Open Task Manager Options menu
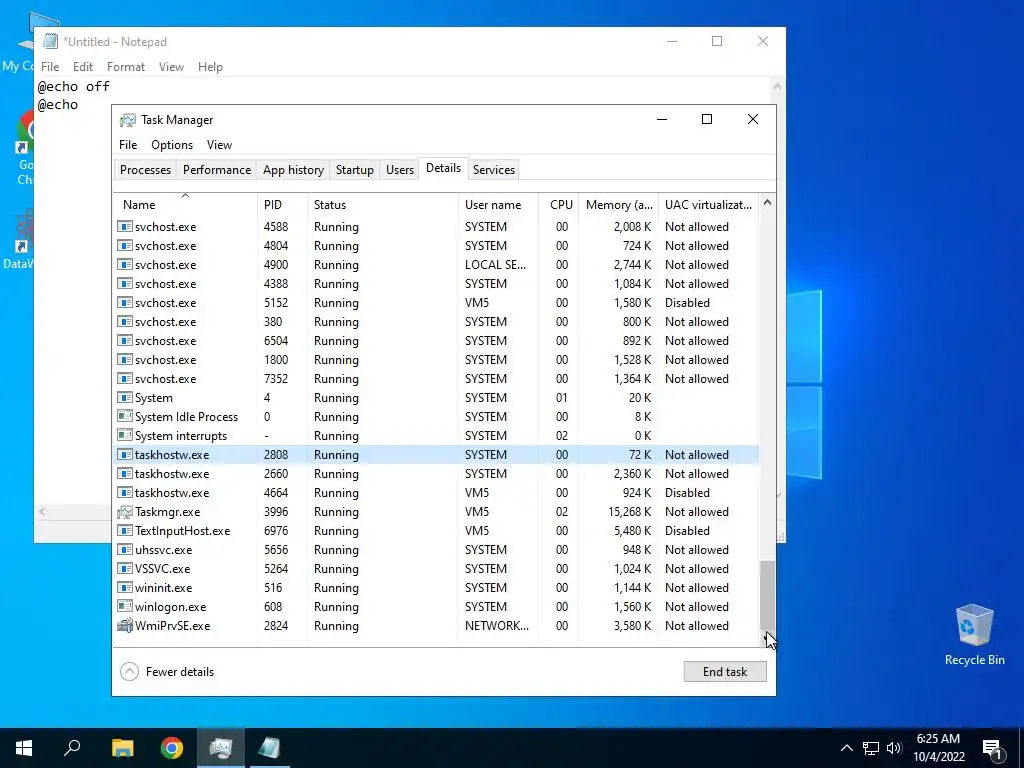The width and height of the screenshot is (1024, 768). [x=172, y=145]
